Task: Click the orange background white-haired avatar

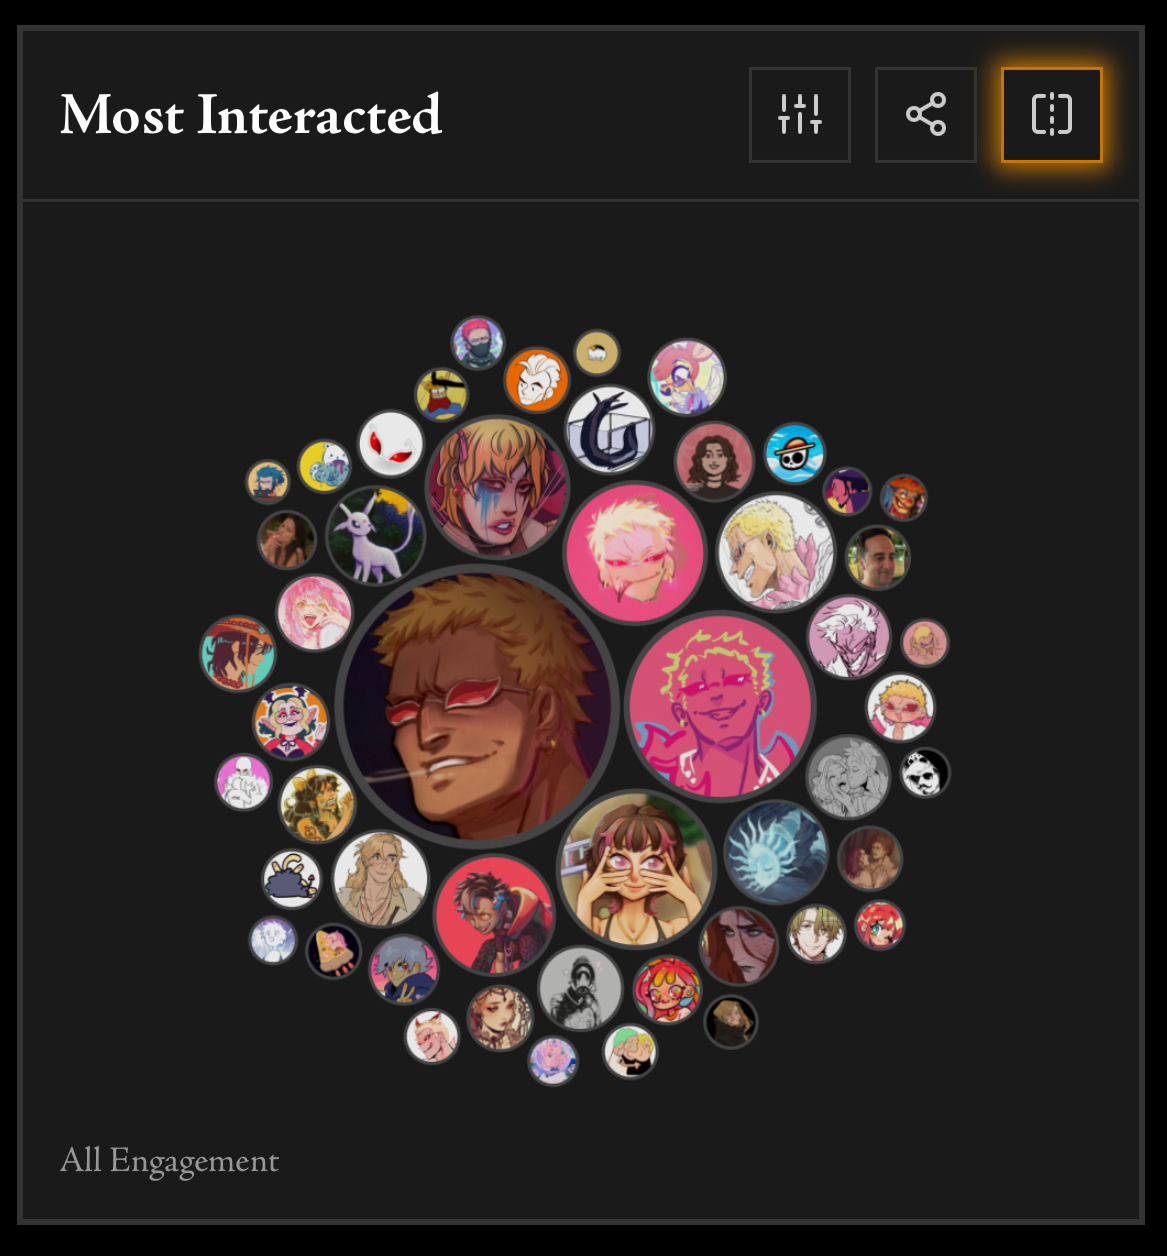Action: click(x=537, y=380)
